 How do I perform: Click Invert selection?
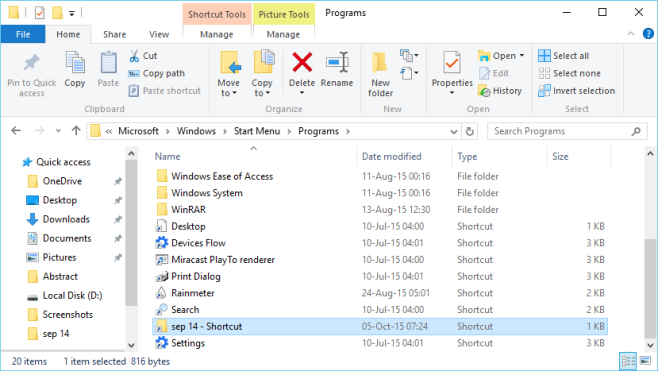click(577, 91)
